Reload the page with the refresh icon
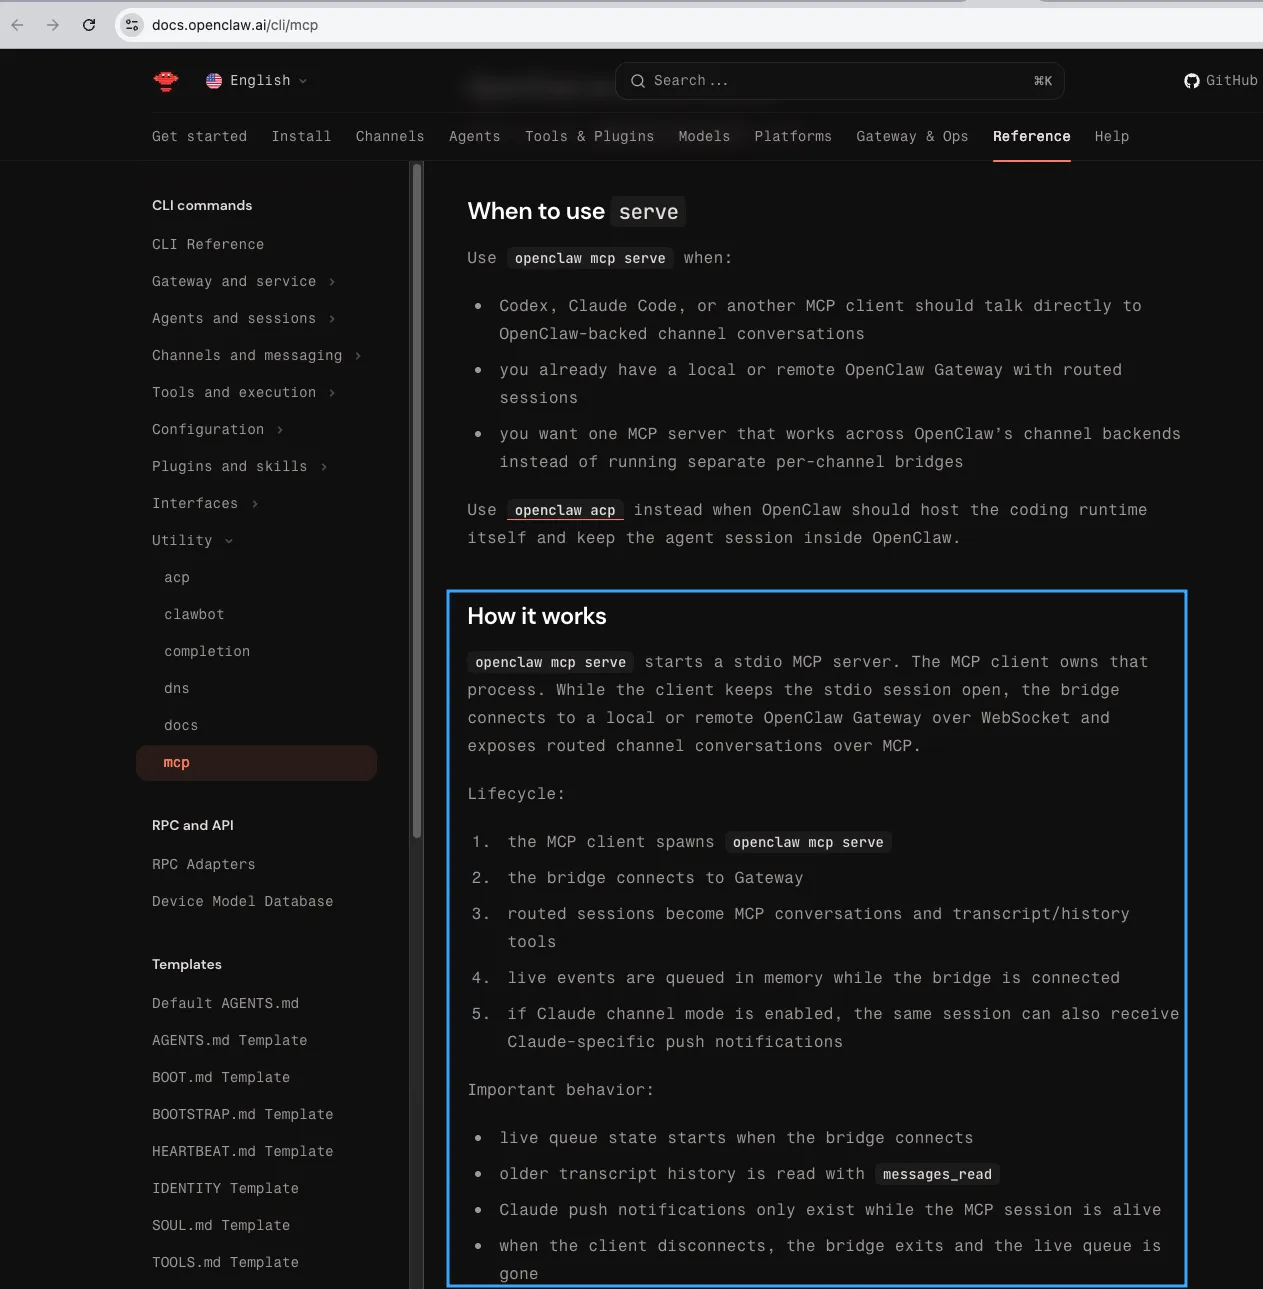This screenshot has width=1263, height=1289. pyautogui.click(x=88, y=24)
